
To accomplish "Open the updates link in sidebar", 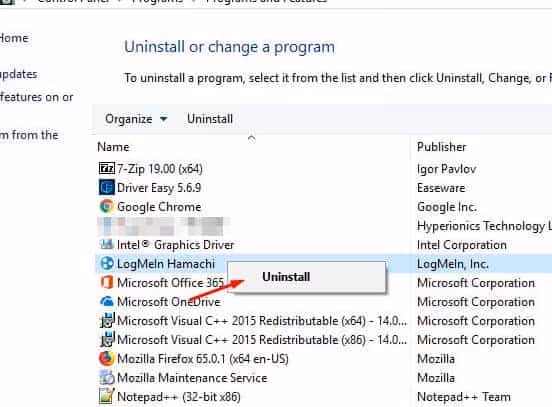I will click(x=18, y=74).
